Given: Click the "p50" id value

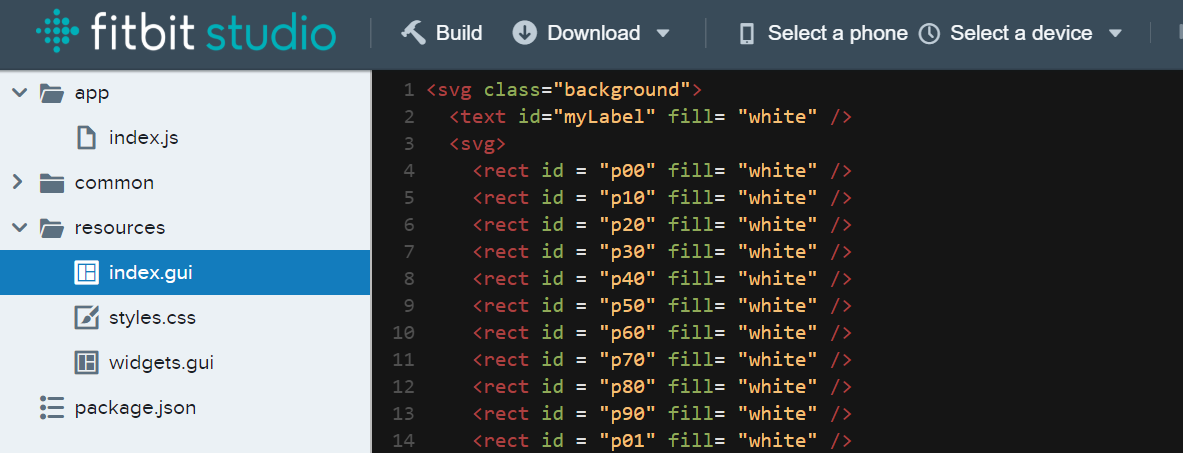Looking at the screenshot, I should 628,306.
